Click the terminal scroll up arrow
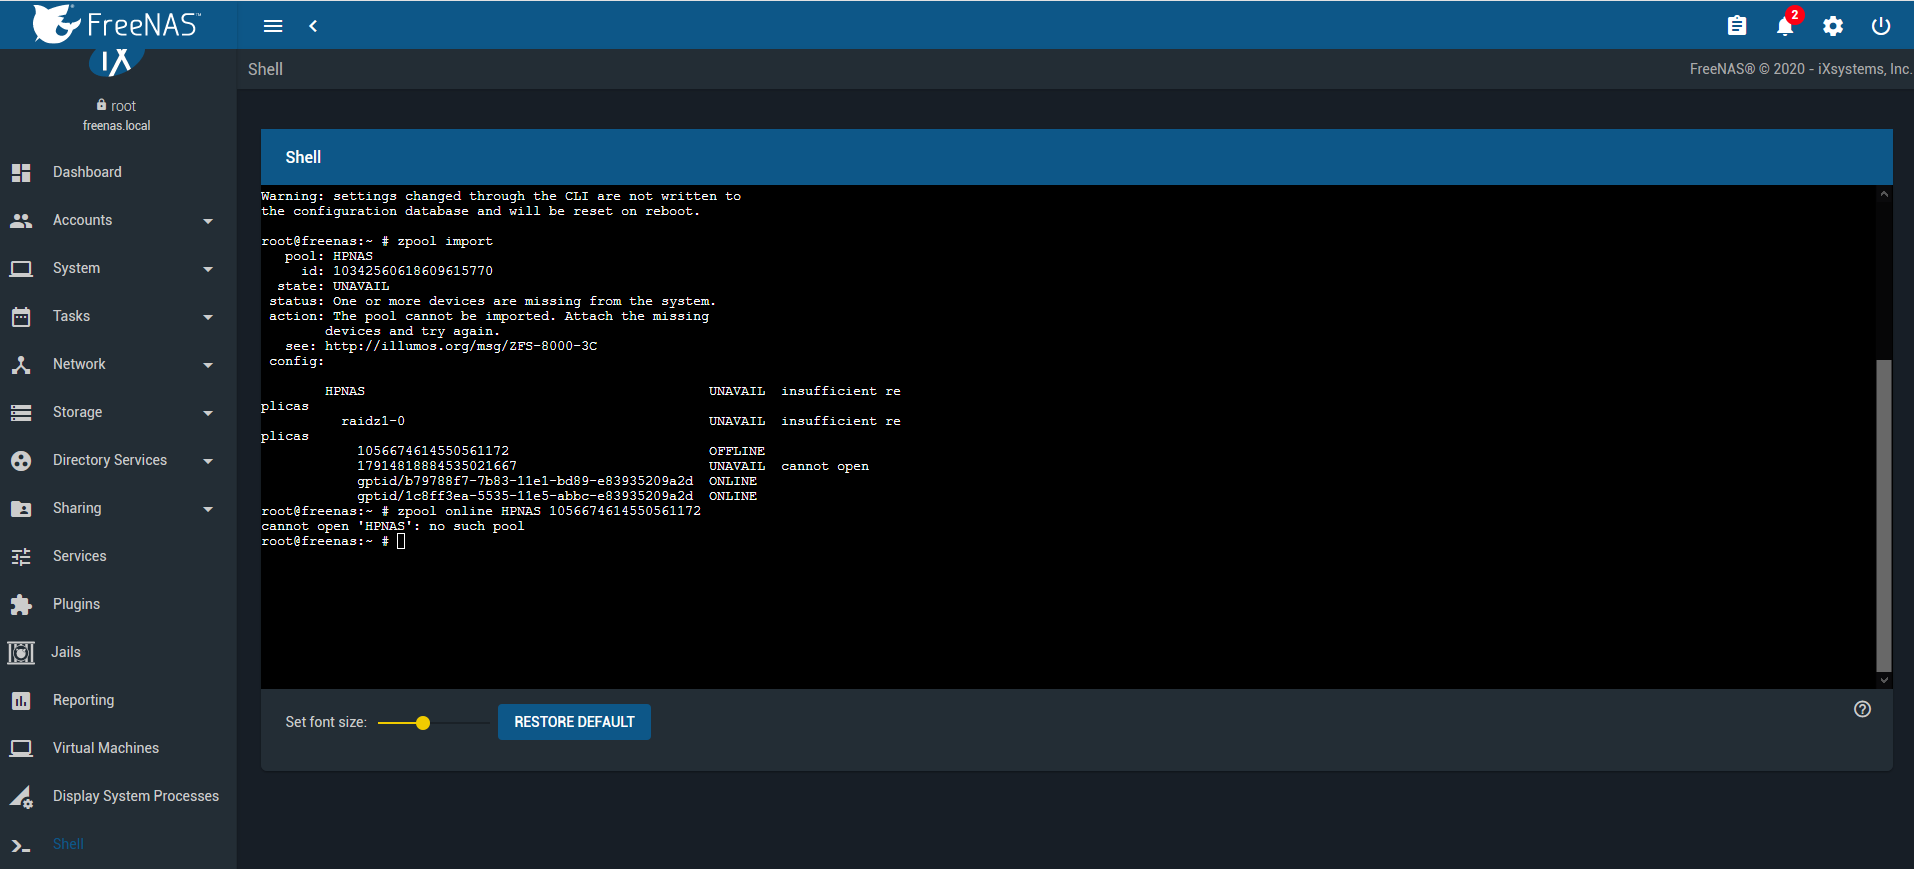Screen dimensions: 1914x869 pos(1884,194)
